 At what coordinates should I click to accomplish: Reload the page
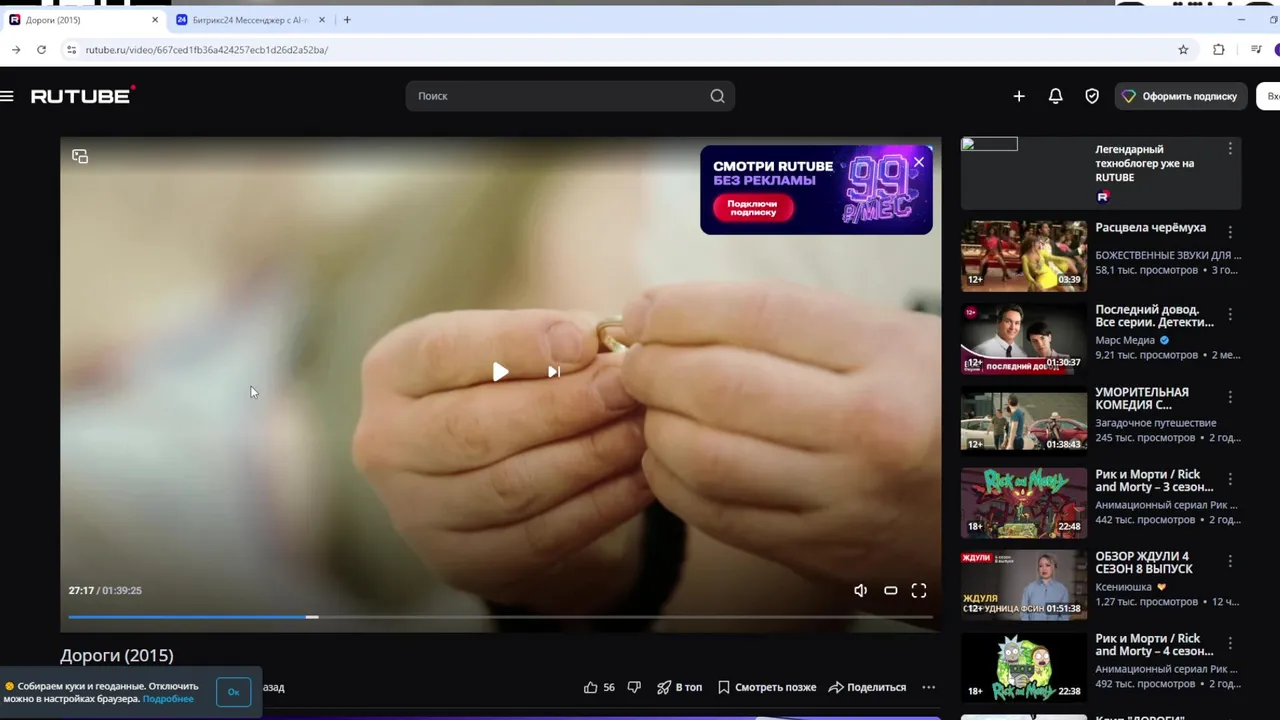pyautogui.click(x=41, y=50)
